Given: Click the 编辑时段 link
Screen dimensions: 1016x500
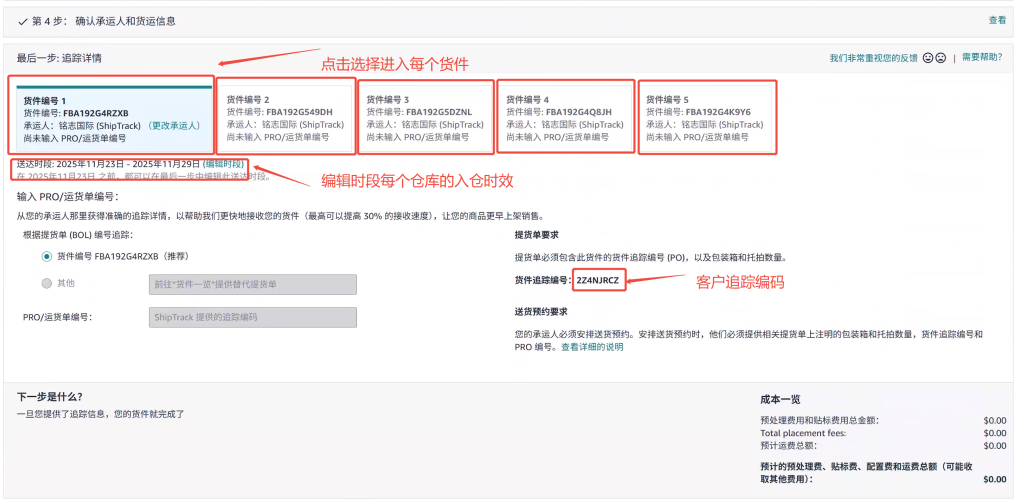Looking at the screenshot, I should click(x=224, y=165).
